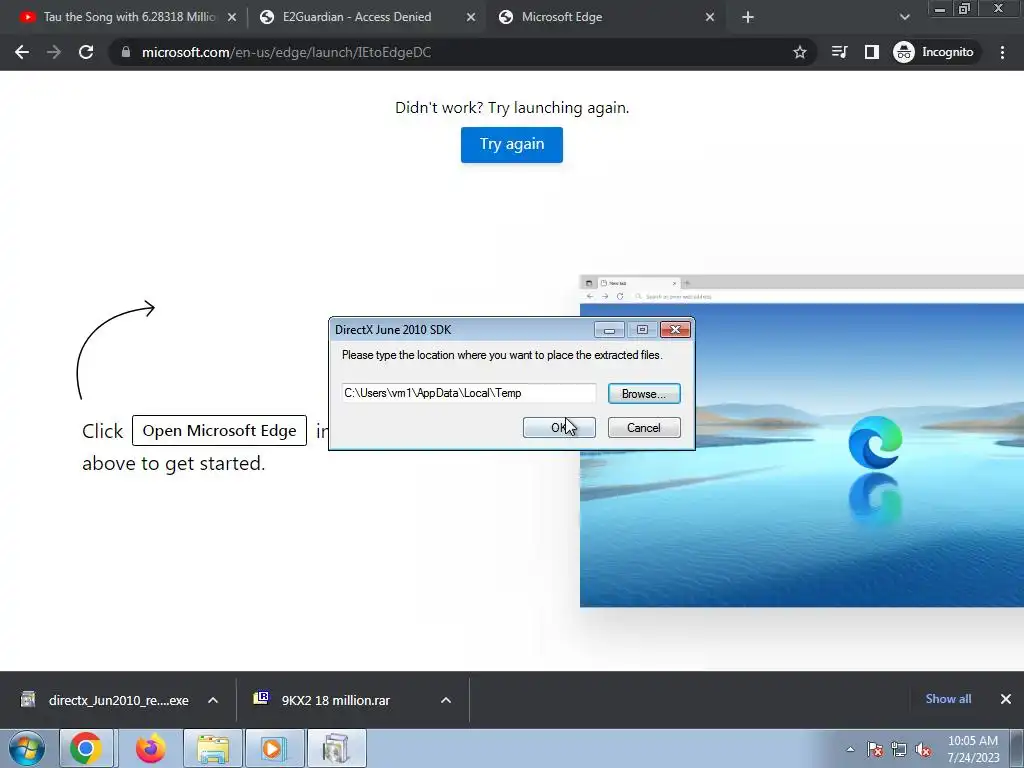Open Windows Explorer from the taskbar
This screenshot has height=768, width=1024.
(x=213, y=748)
